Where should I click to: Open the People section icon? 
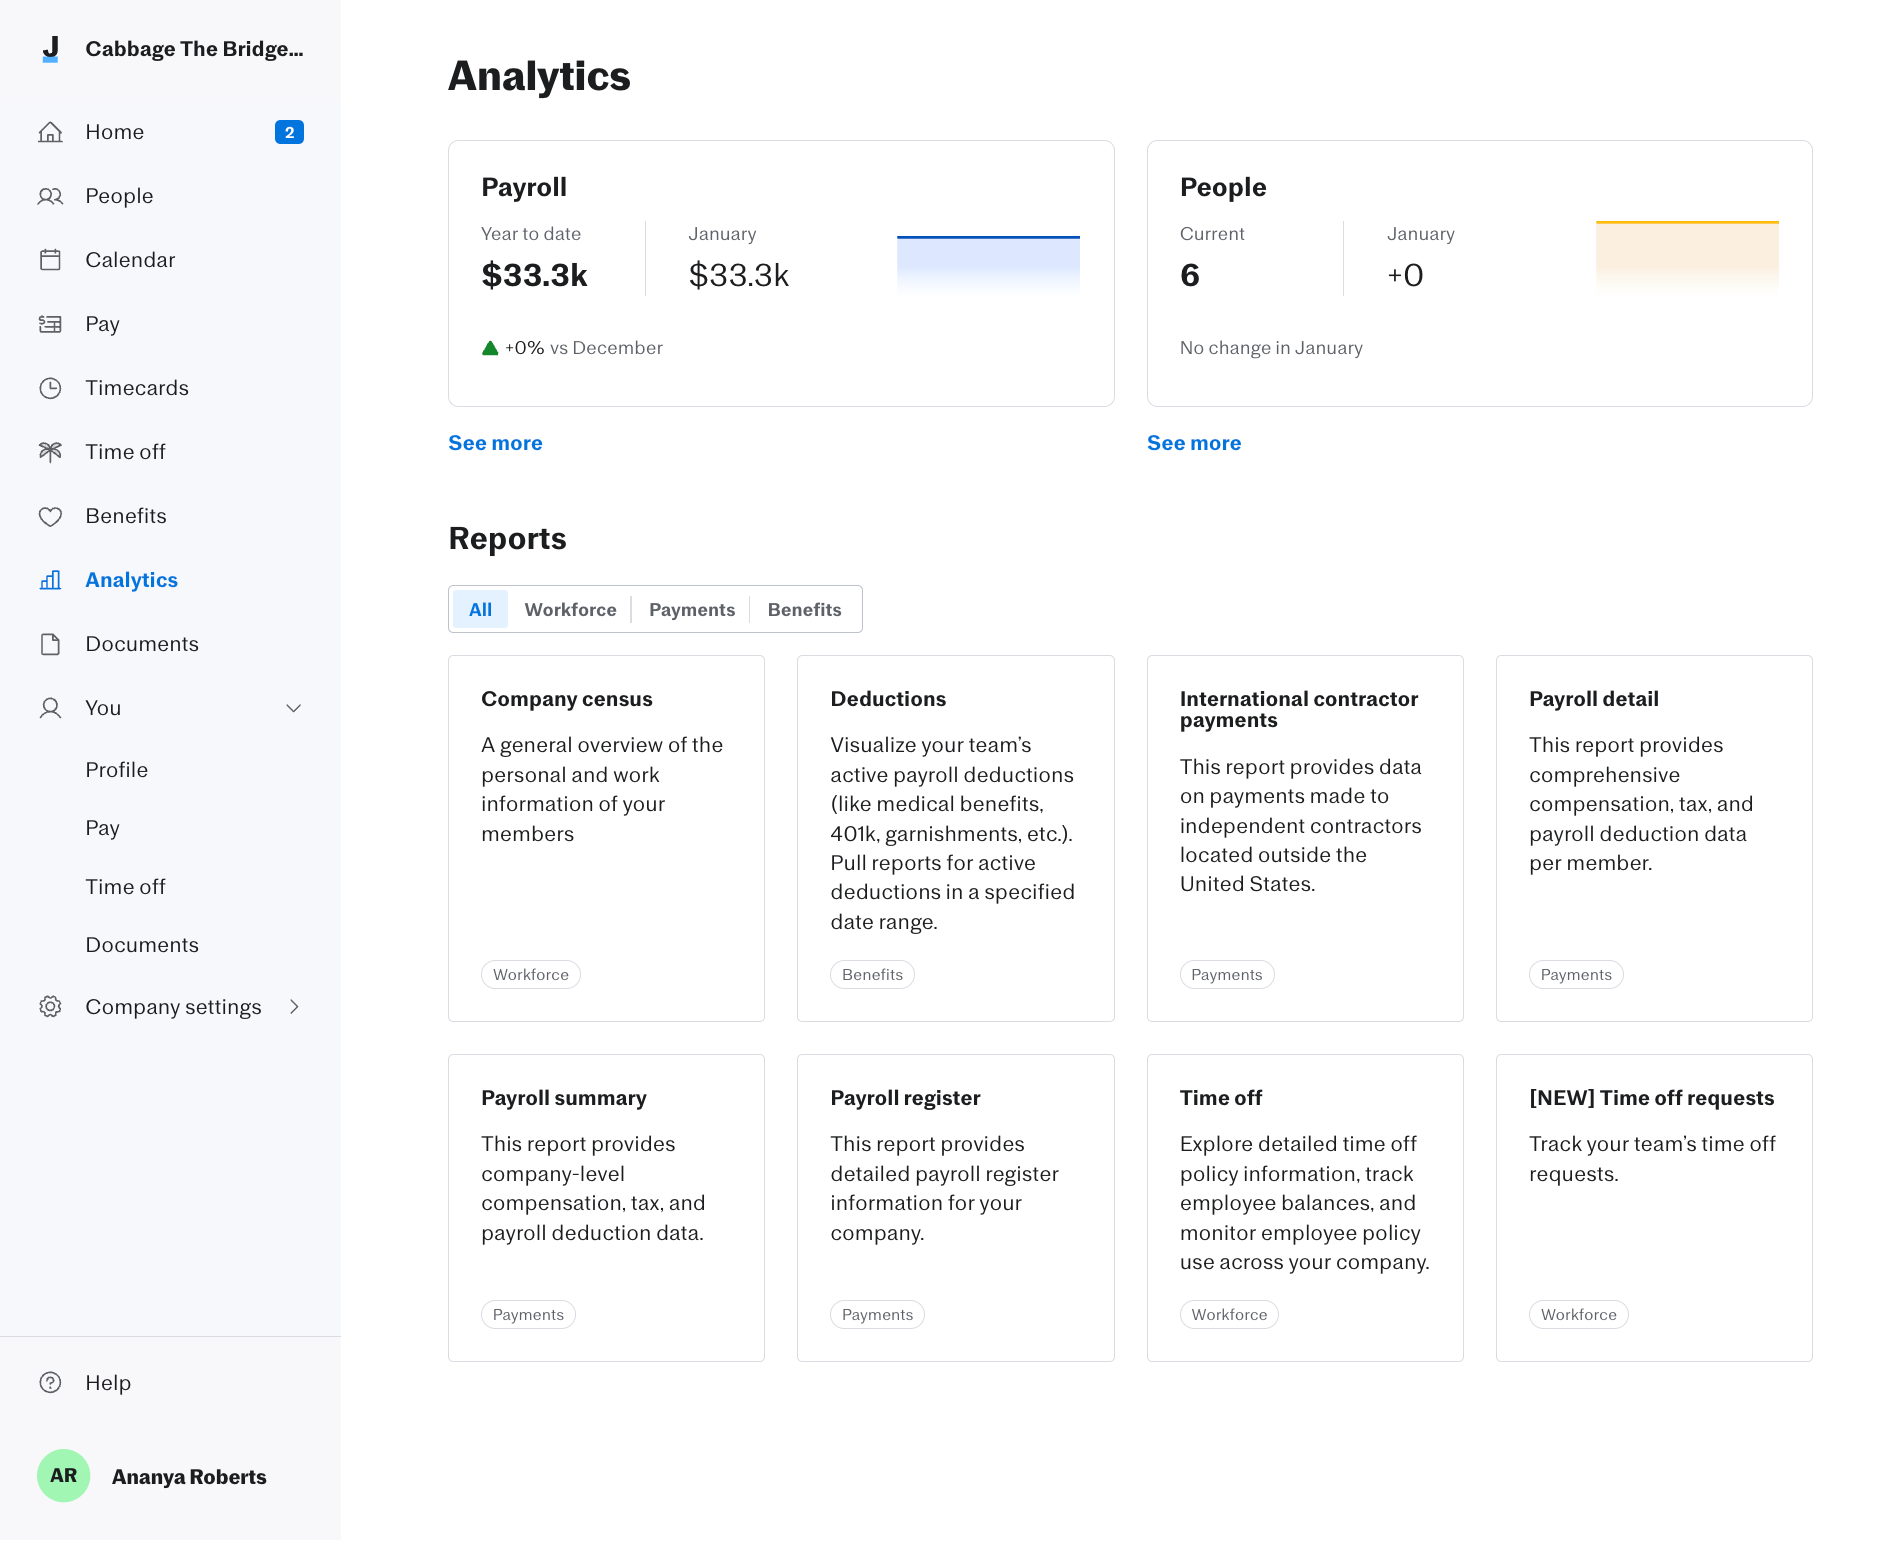click(x=51, y=196)
